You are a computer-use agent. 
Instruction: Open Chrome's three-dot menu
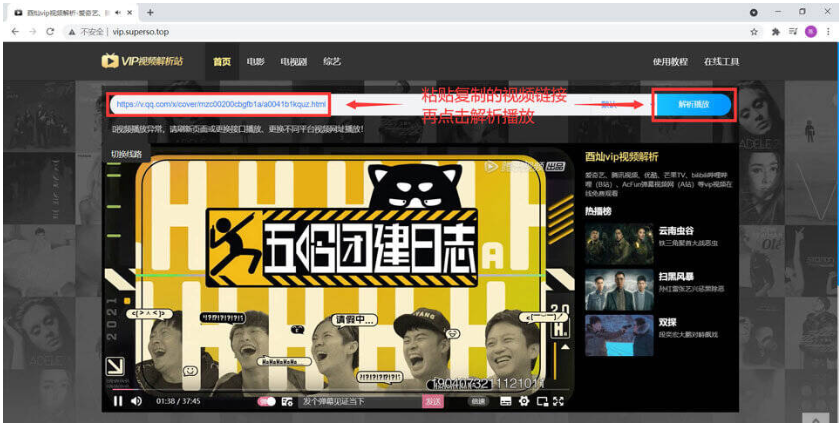[828, 32]
